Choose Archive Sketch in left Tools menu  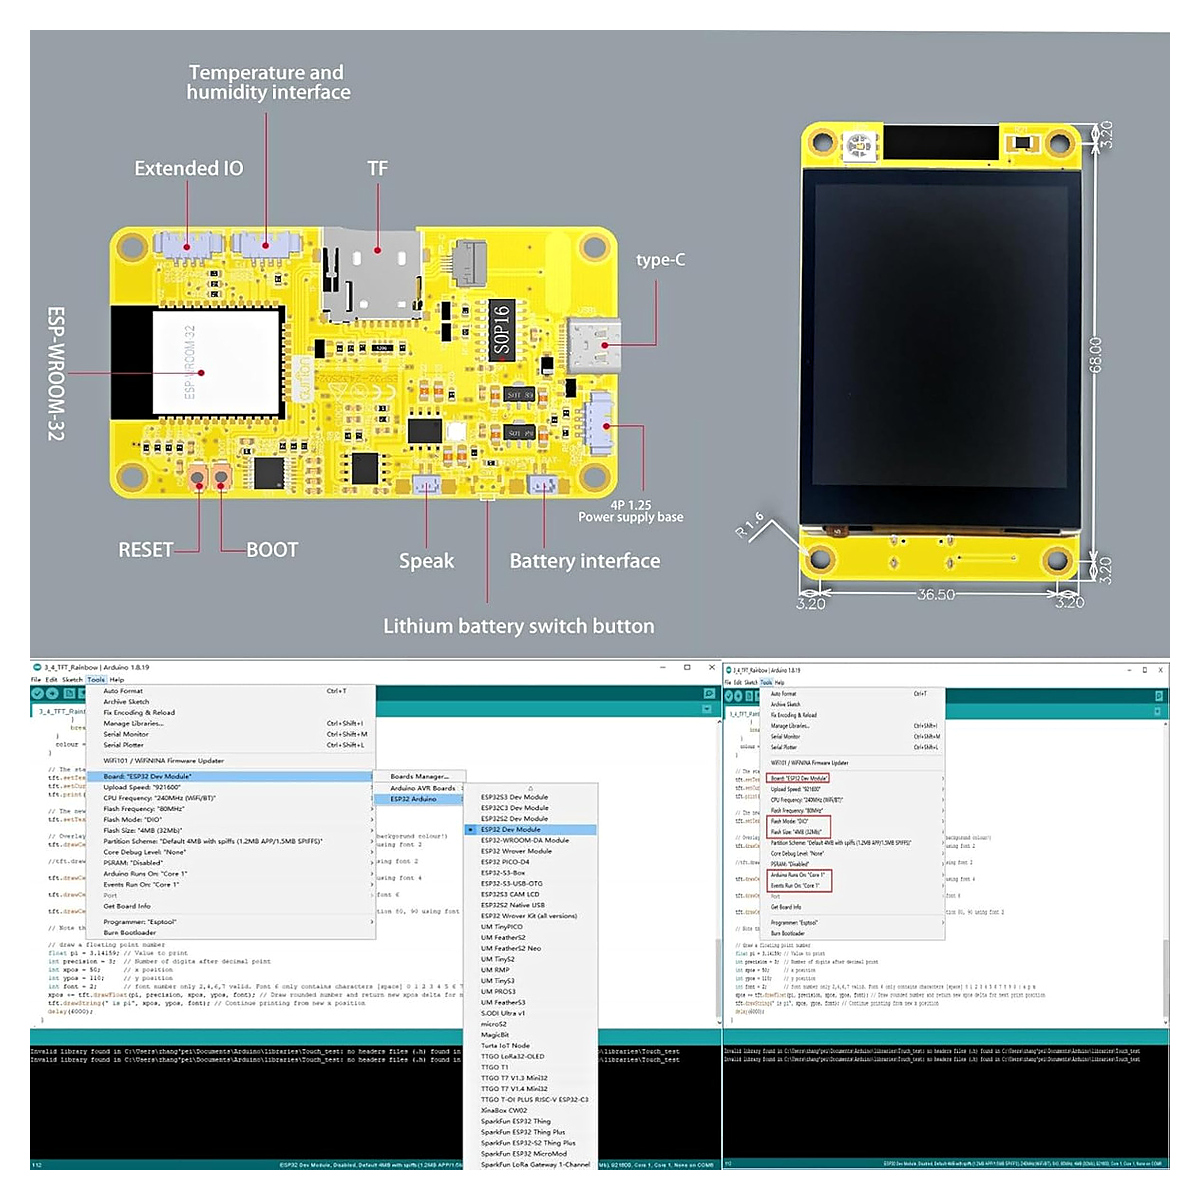(231, 702)
